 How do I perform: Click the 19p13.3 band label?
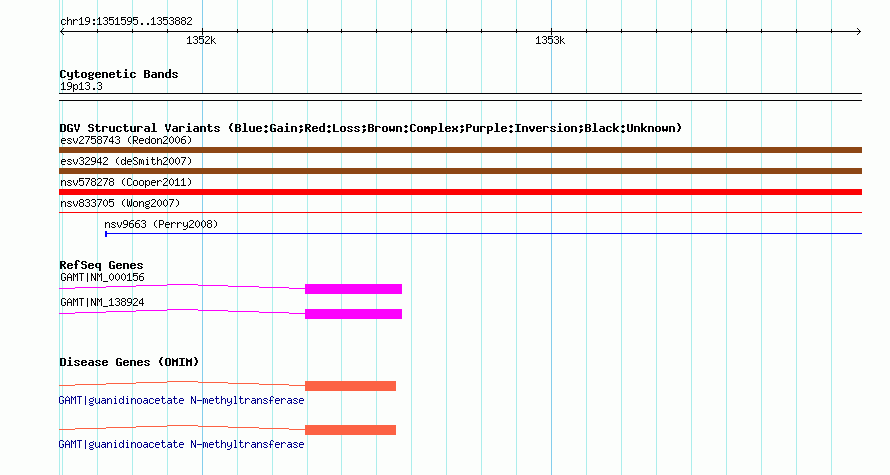click(81, 86)
